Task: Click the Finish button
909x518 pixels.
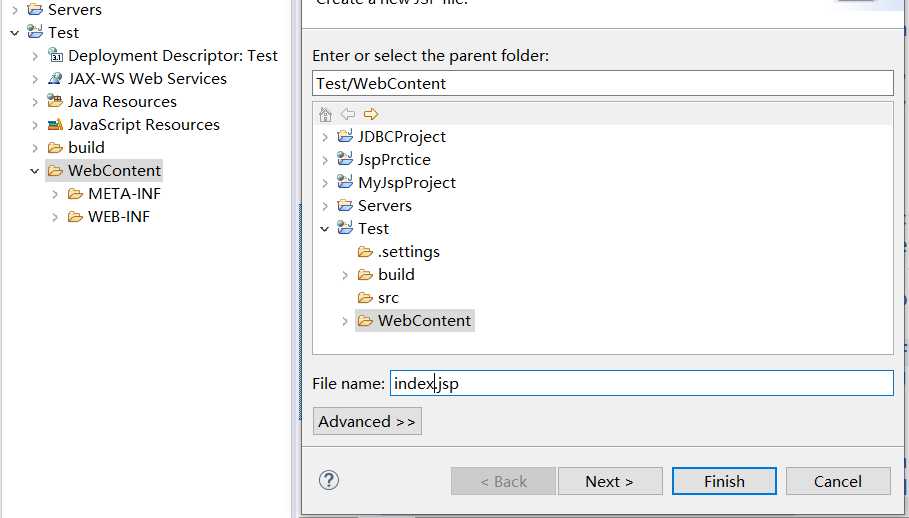Action: [x=724, y=481]
